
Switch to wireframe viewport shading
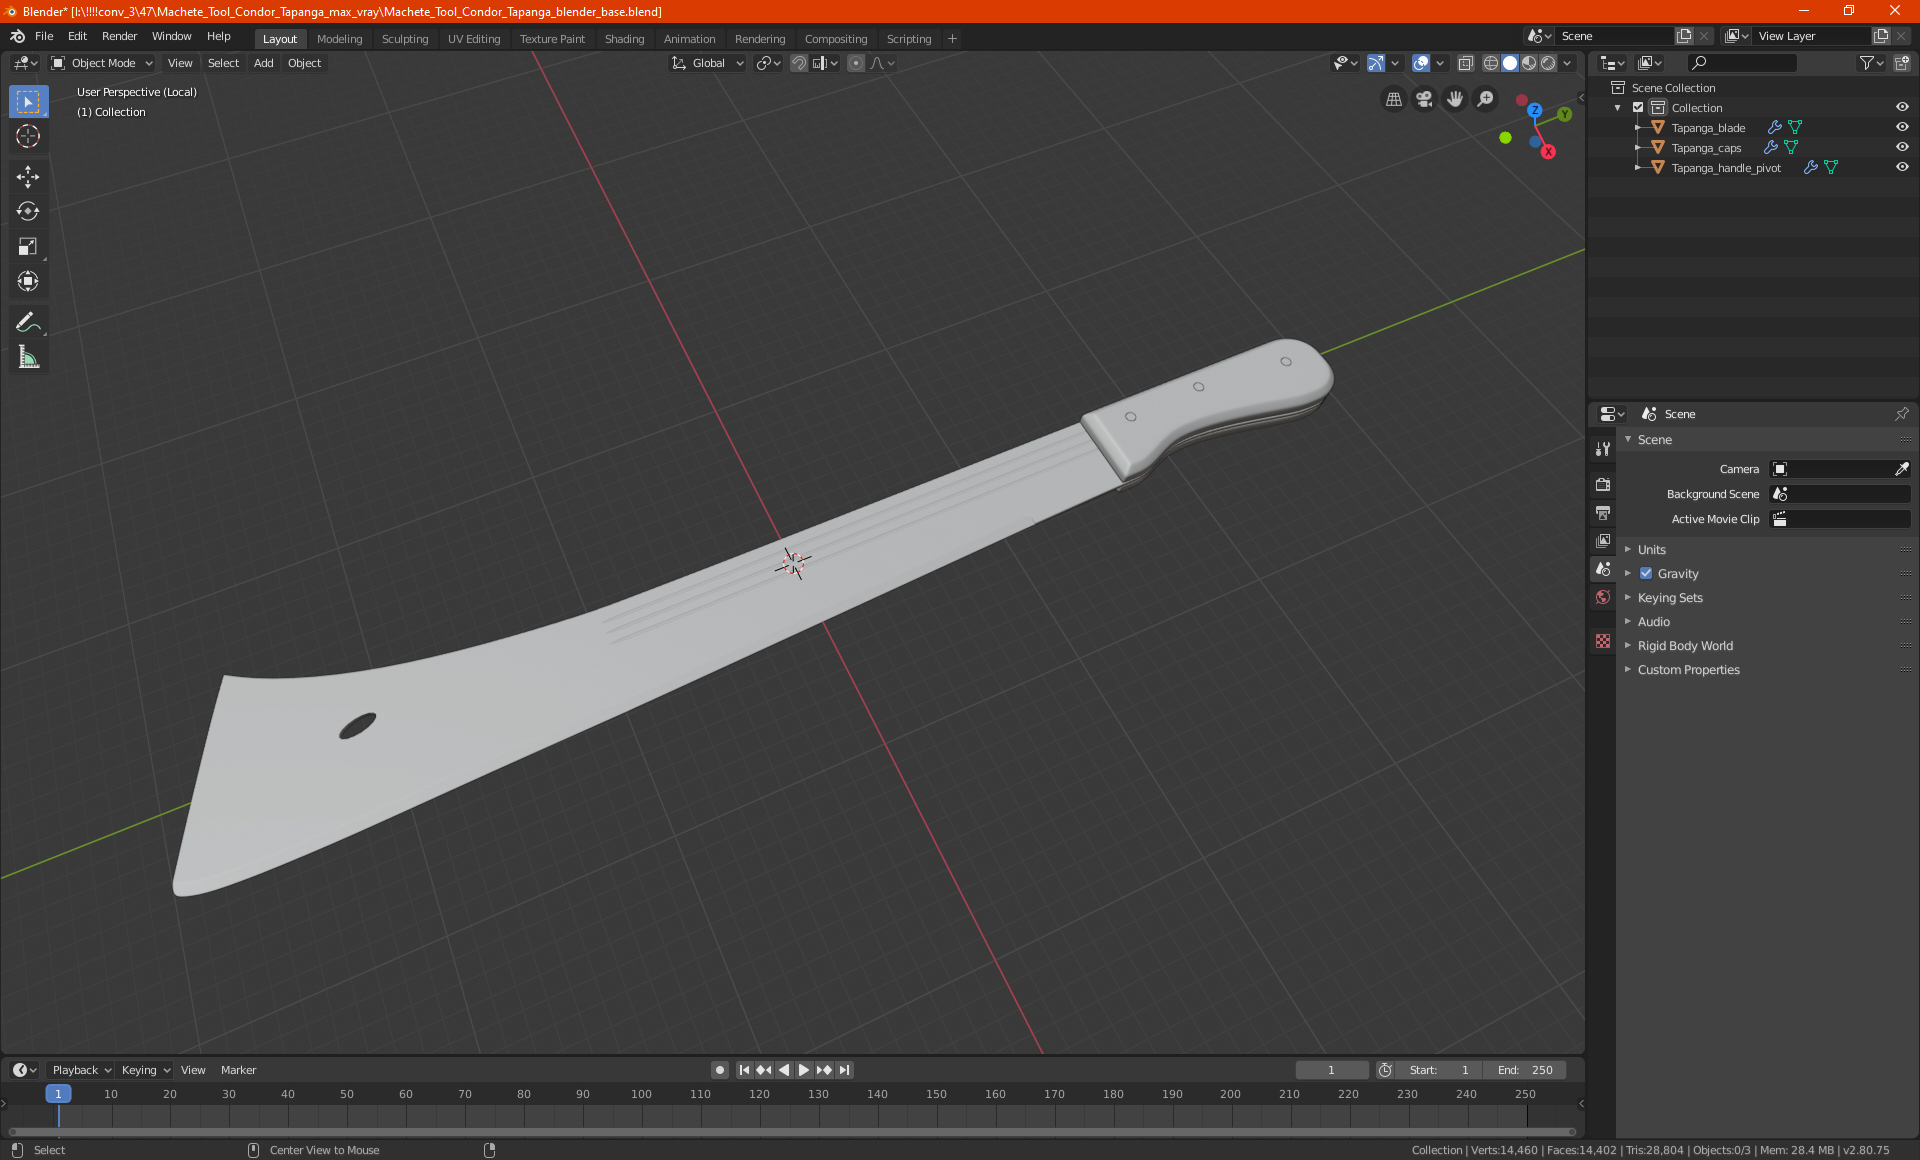coord(1490,63)
